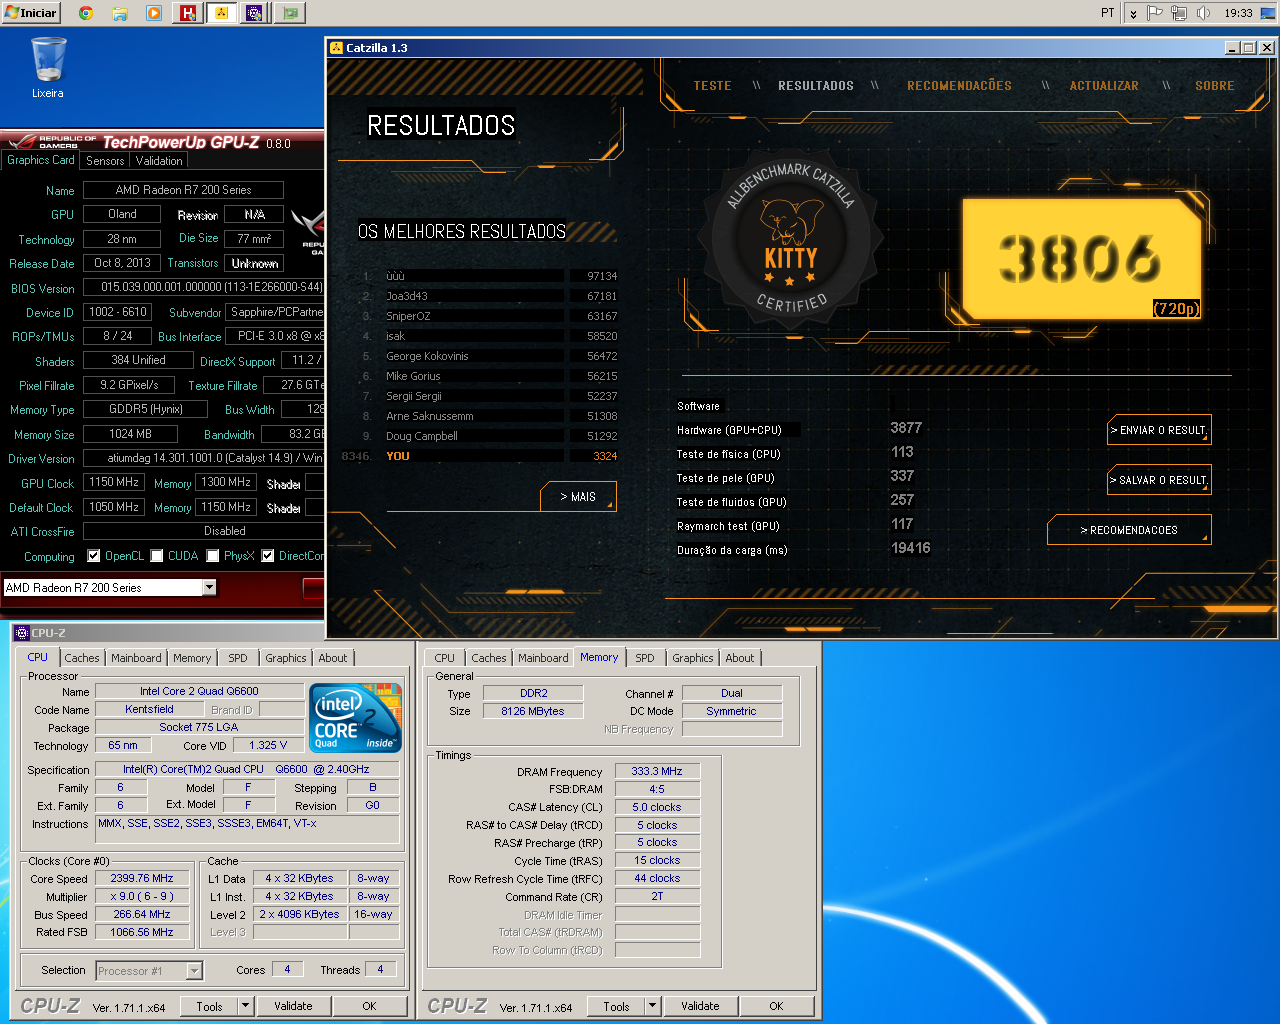
Task: Click OK in CPU-Z Memory window
Action: [x=777, y=1006]
